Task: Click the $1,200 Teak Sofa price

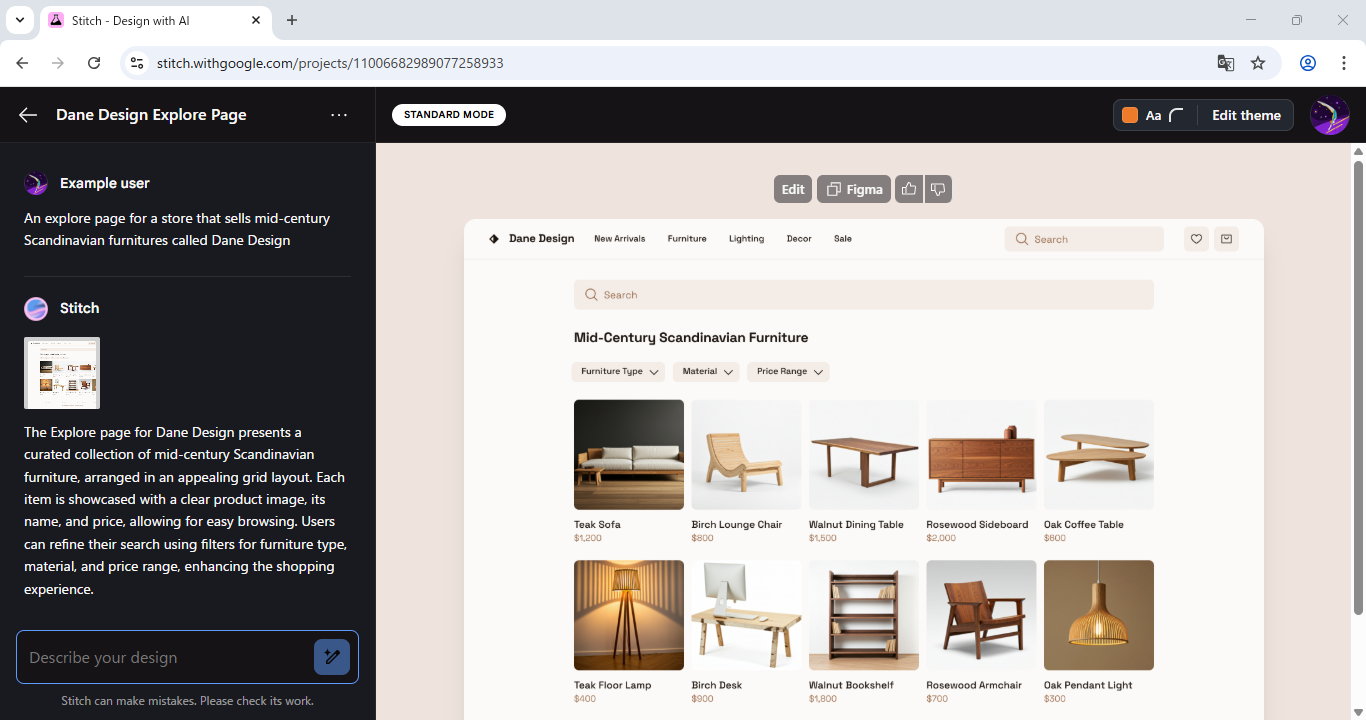Action: point(588,538)
